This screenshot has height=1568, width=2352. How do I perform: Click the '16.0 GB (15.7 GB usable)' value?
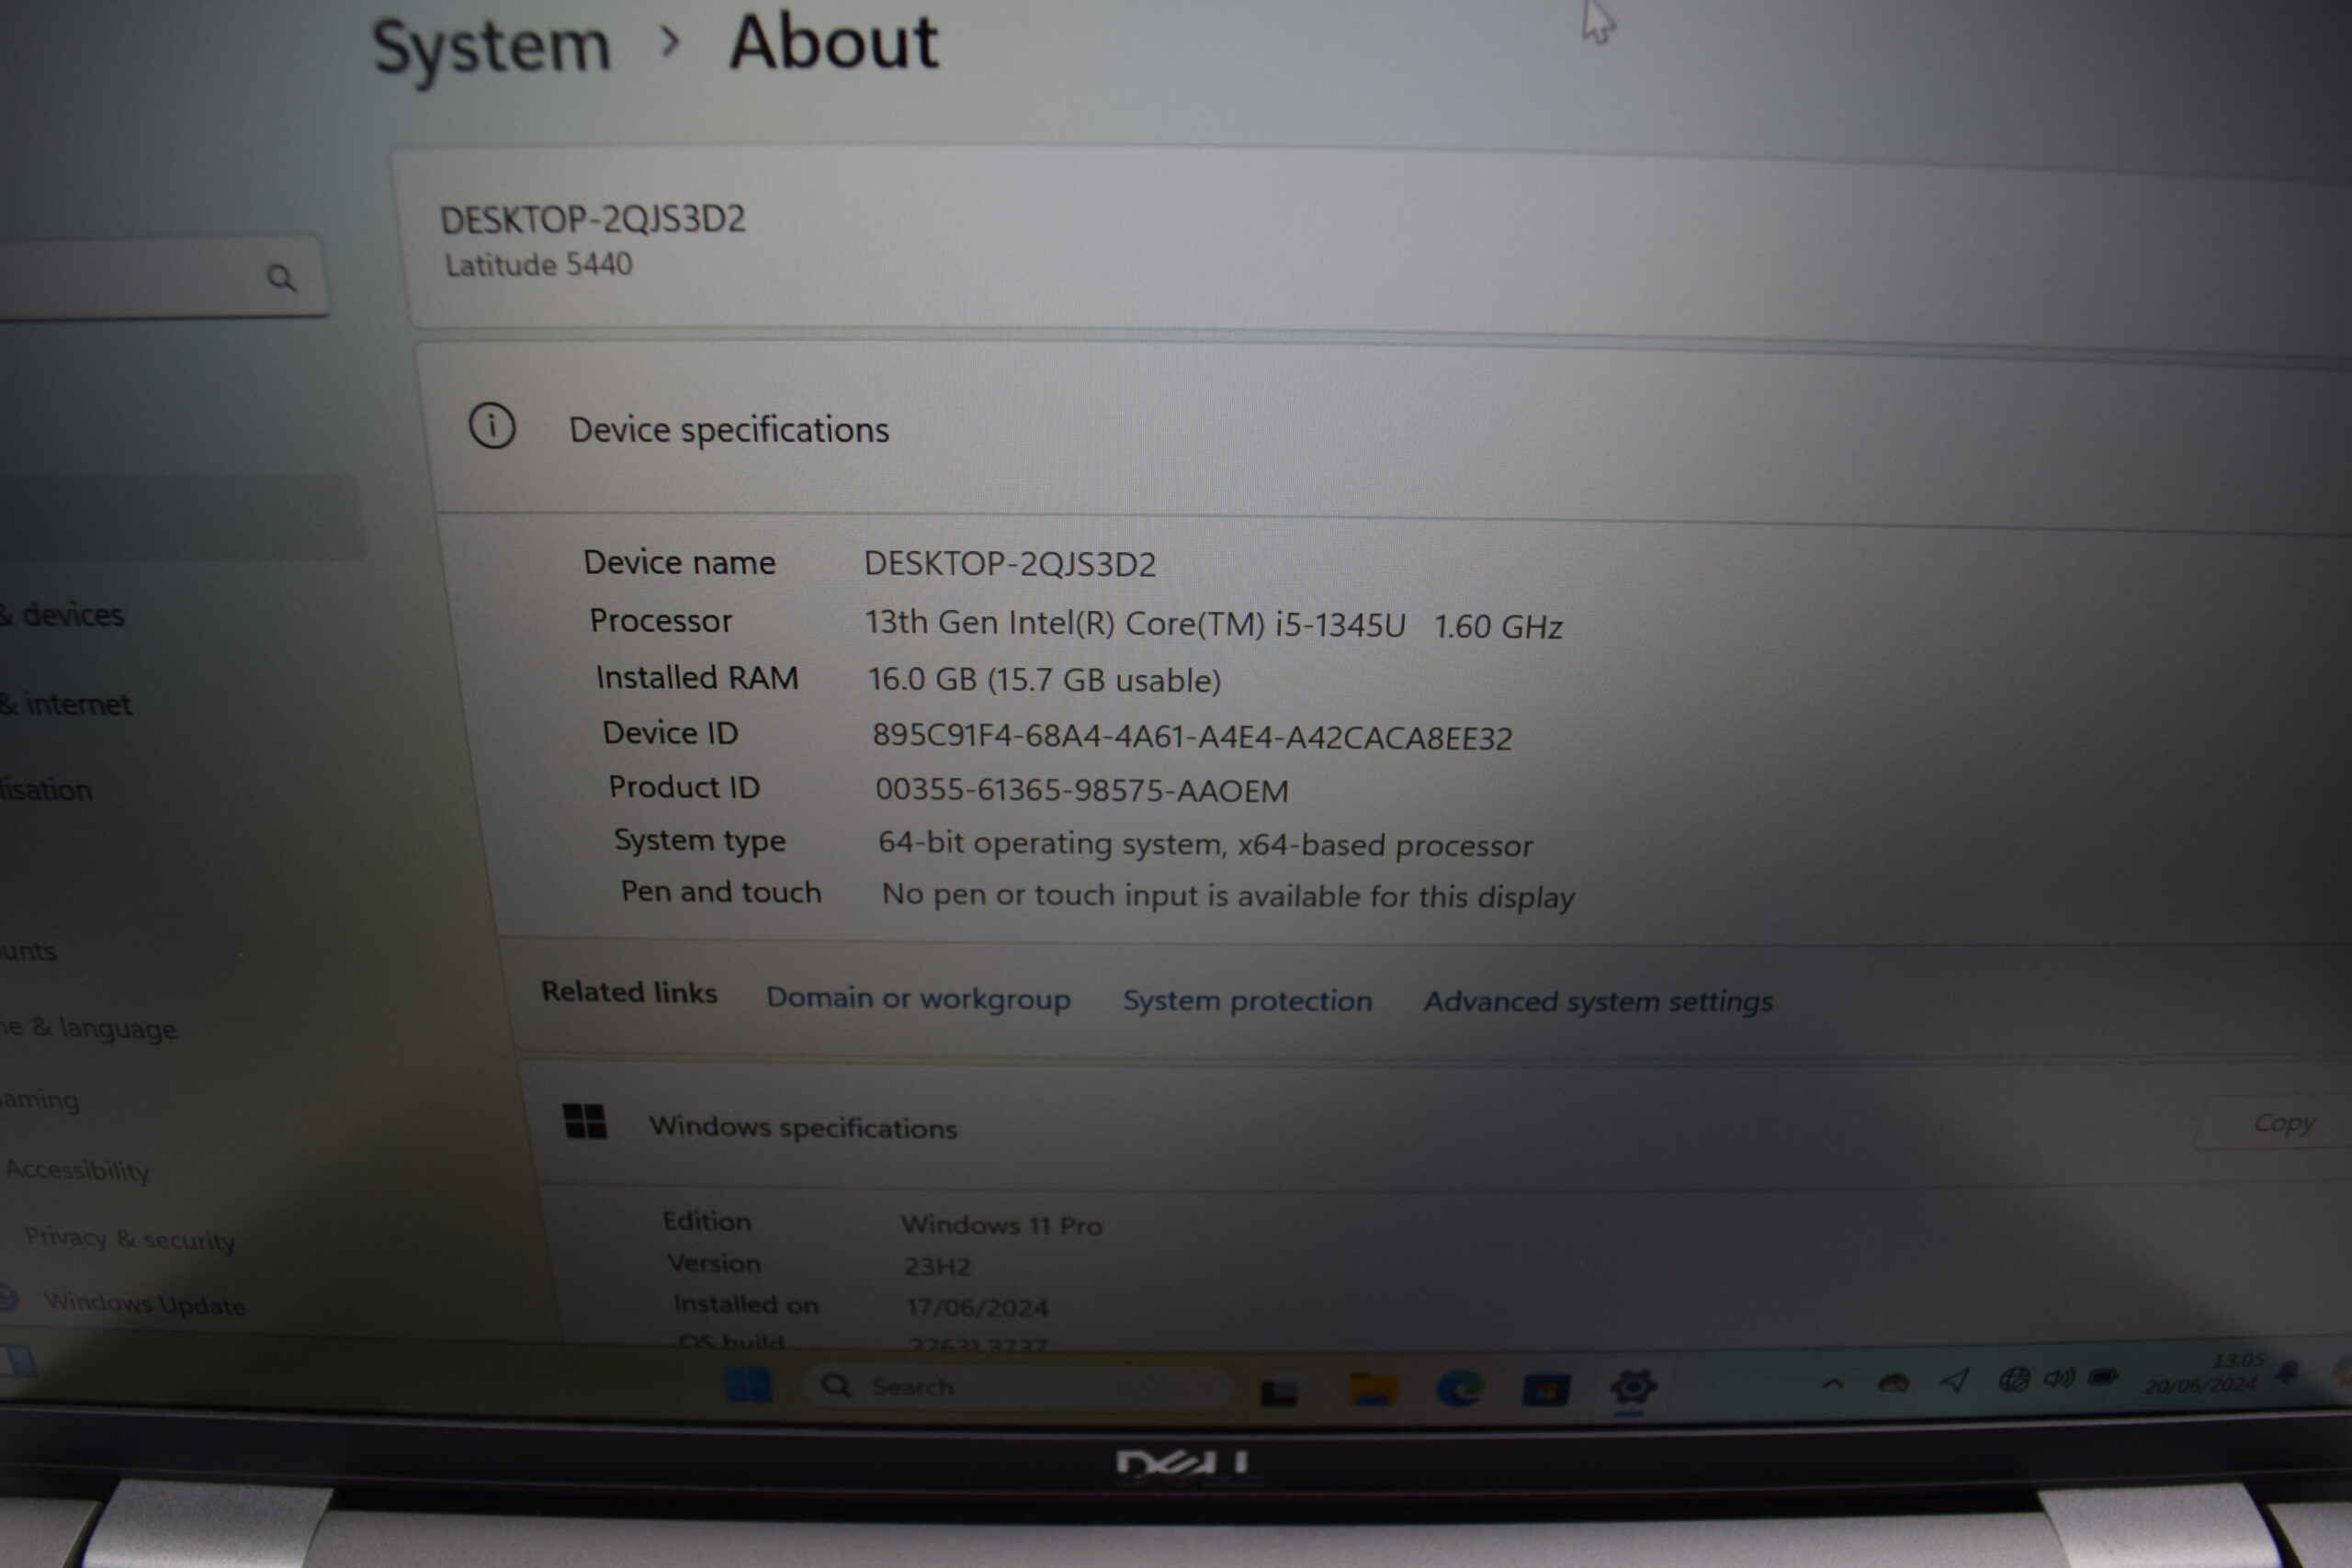[1044, 680]
